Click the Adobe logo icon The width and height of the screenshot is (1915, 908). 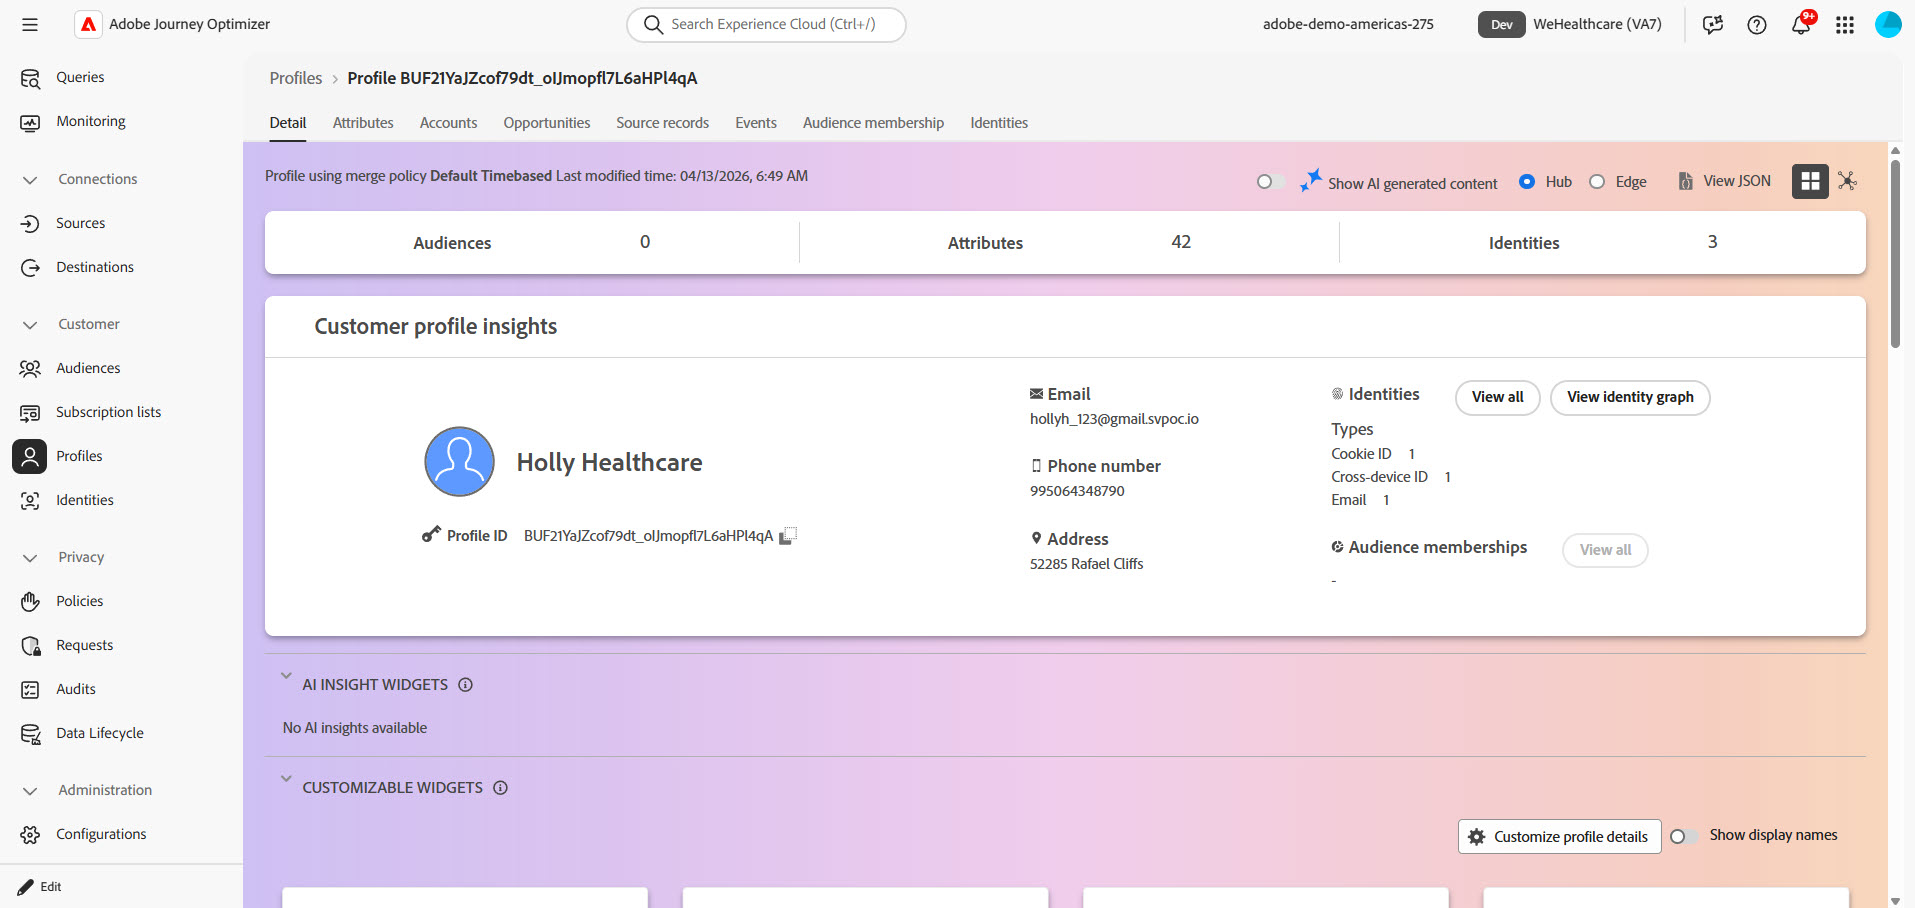88,24
